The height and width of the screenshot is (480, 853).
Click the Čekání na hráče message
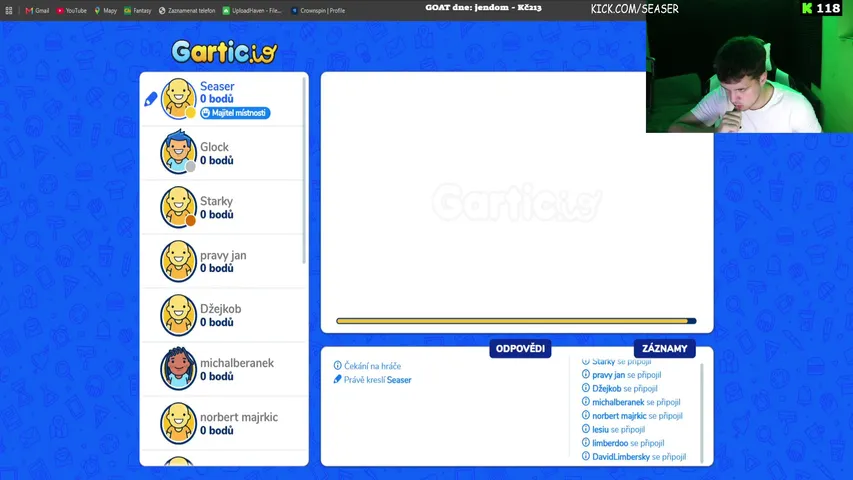(372, 366)
